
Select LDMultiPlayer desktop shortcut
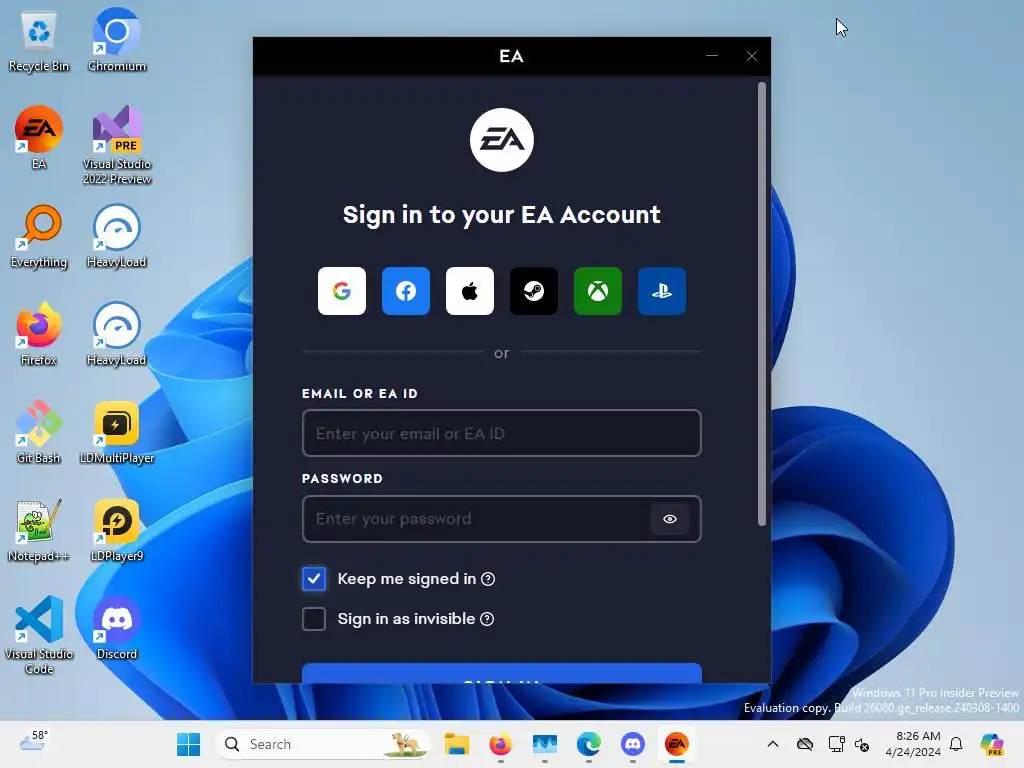117,432
